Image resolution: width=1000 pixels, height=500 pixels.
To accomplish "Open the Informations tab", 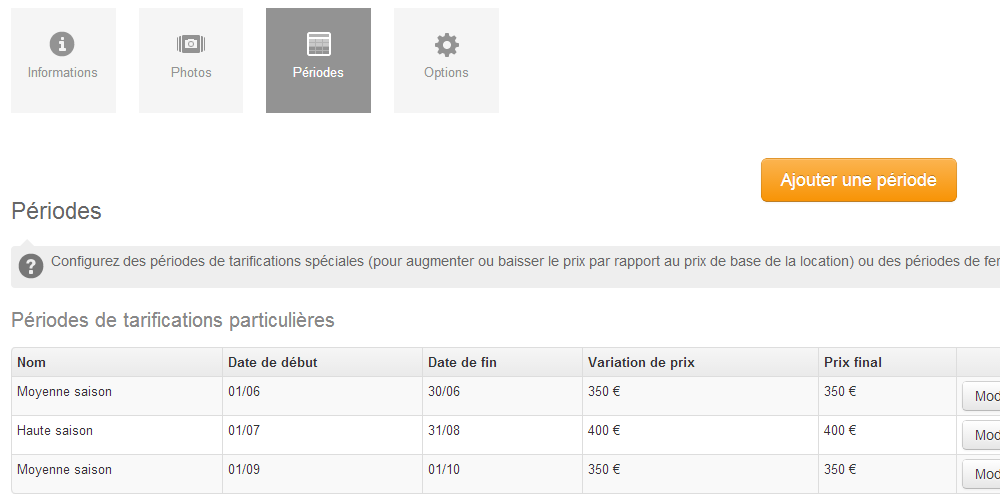I will [63, 61].
